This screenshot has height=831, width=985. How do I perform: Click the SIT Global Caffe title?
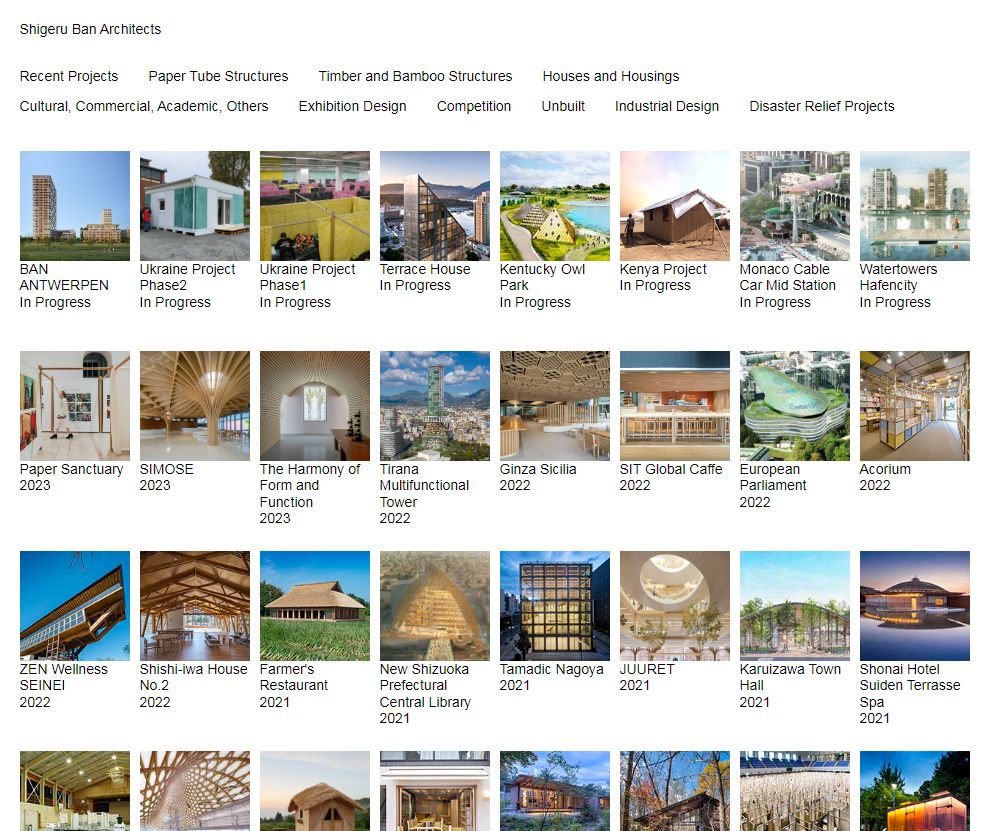click(x=671, y=469)
